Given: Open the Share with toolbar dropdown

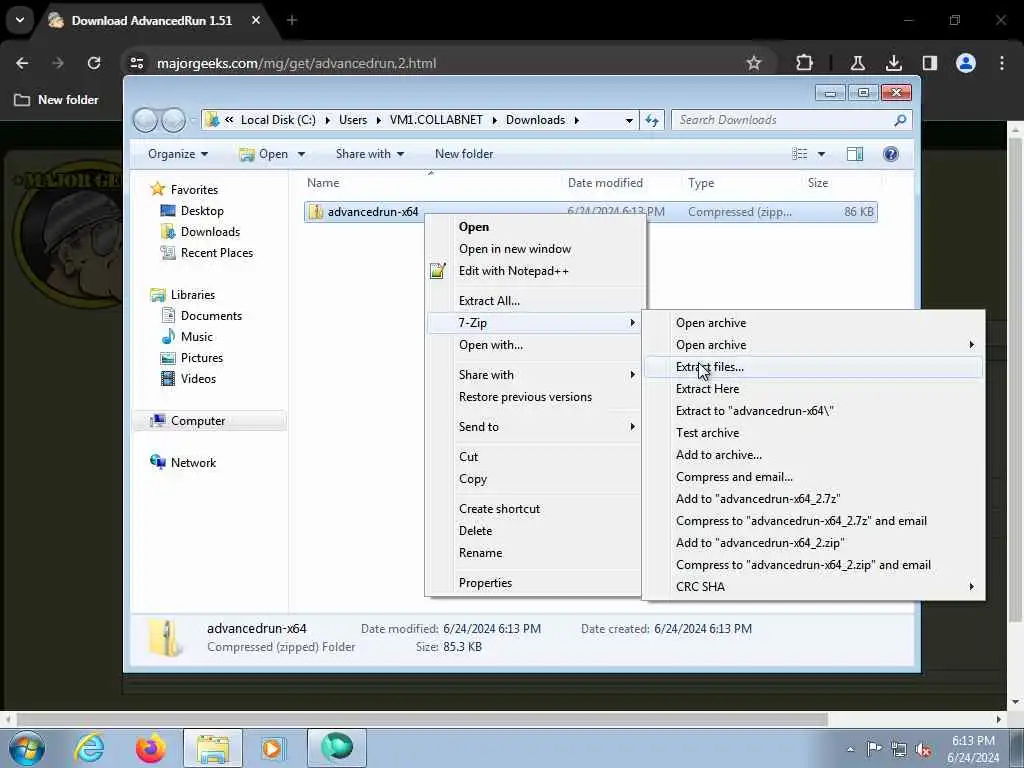Looking at the screenshot, I should (x=370, y=154).
